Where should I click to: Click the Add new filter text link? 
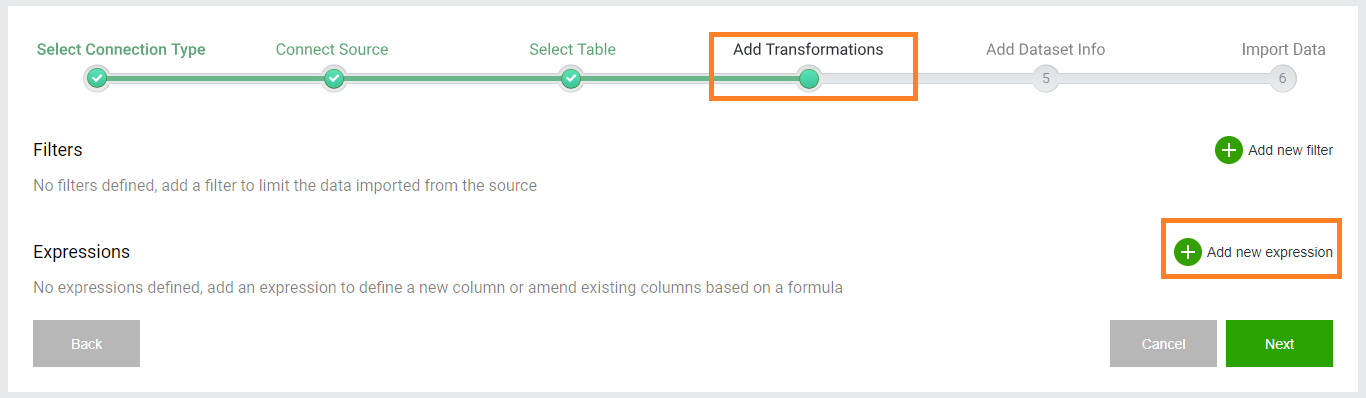click(1290, 150)
